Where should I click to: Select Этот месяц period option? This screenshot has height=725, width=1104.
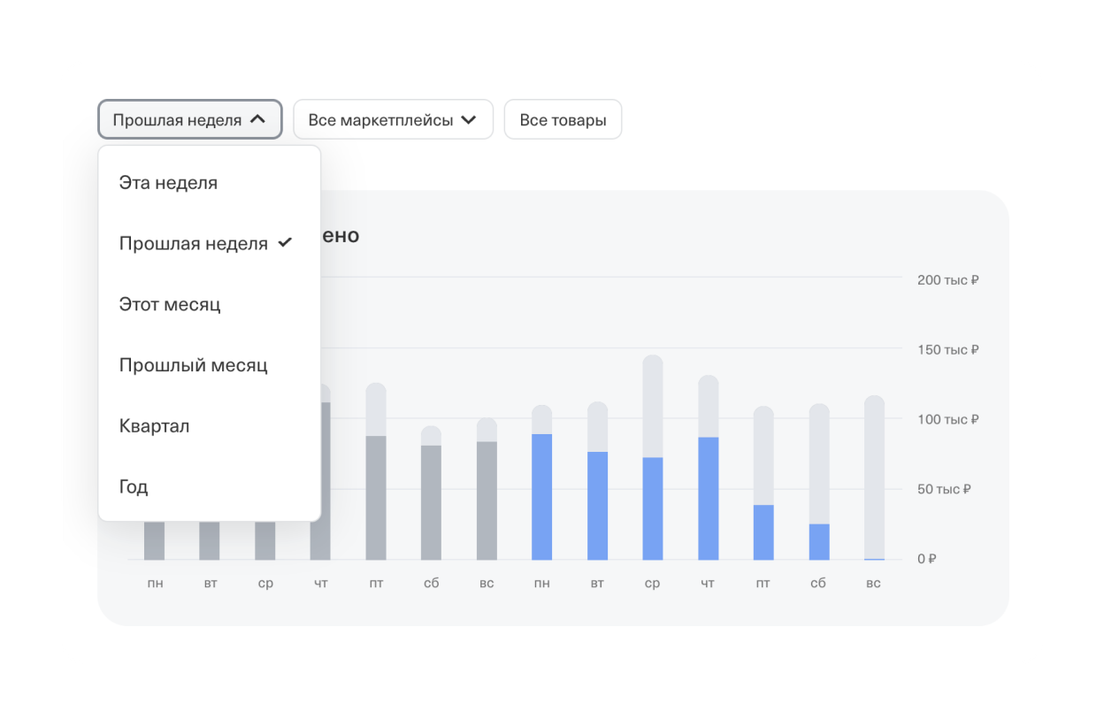click(x=170, y=304)
